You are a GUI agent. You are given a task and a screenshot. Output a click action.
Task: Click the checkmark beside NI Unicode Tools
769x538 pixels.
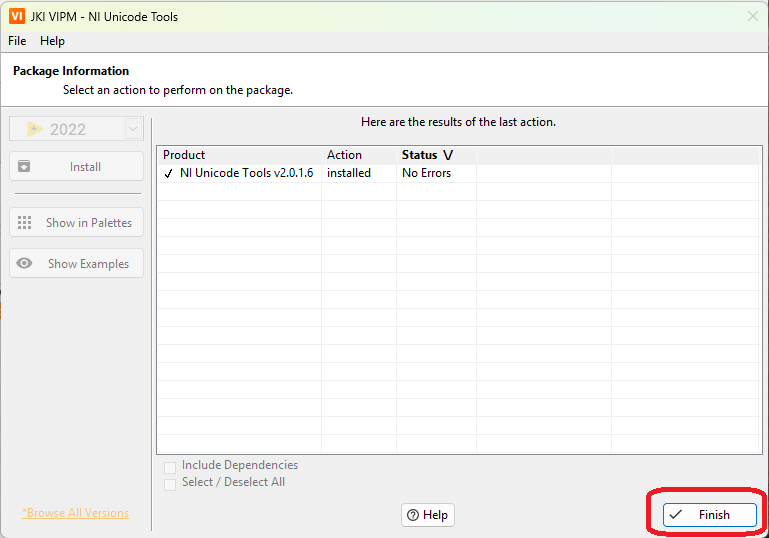(169, 174)
